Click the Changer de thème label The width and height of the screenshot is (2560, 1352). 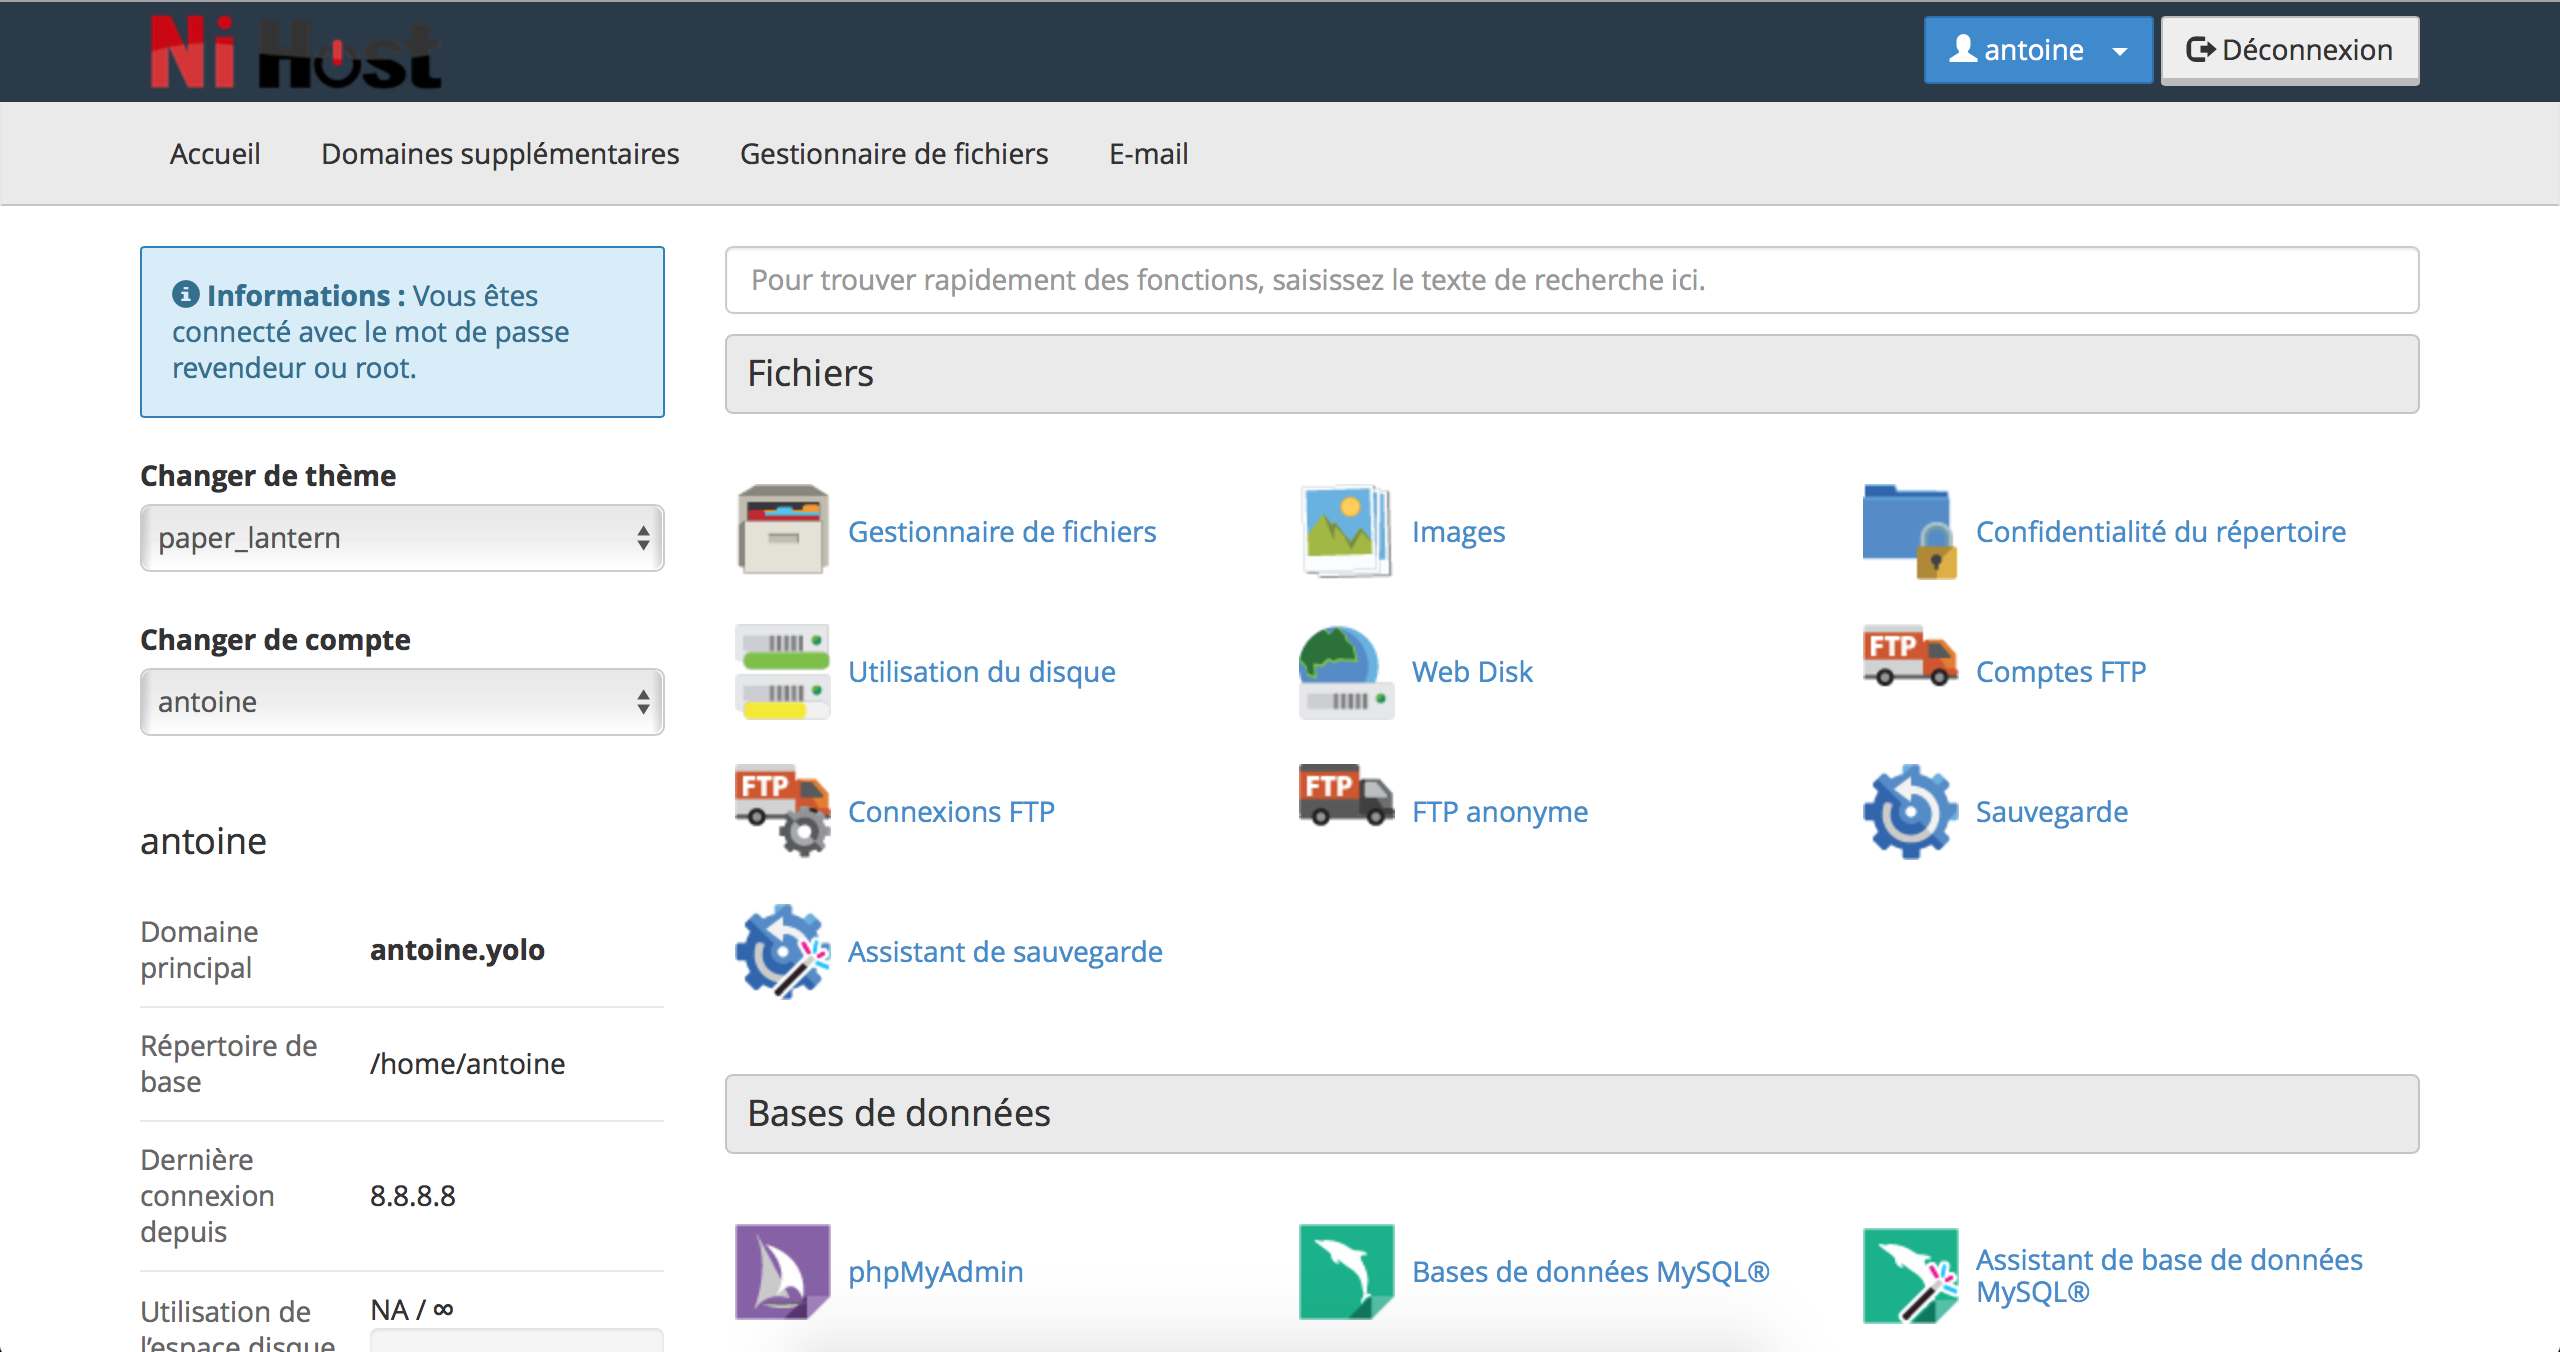point(268,476)
